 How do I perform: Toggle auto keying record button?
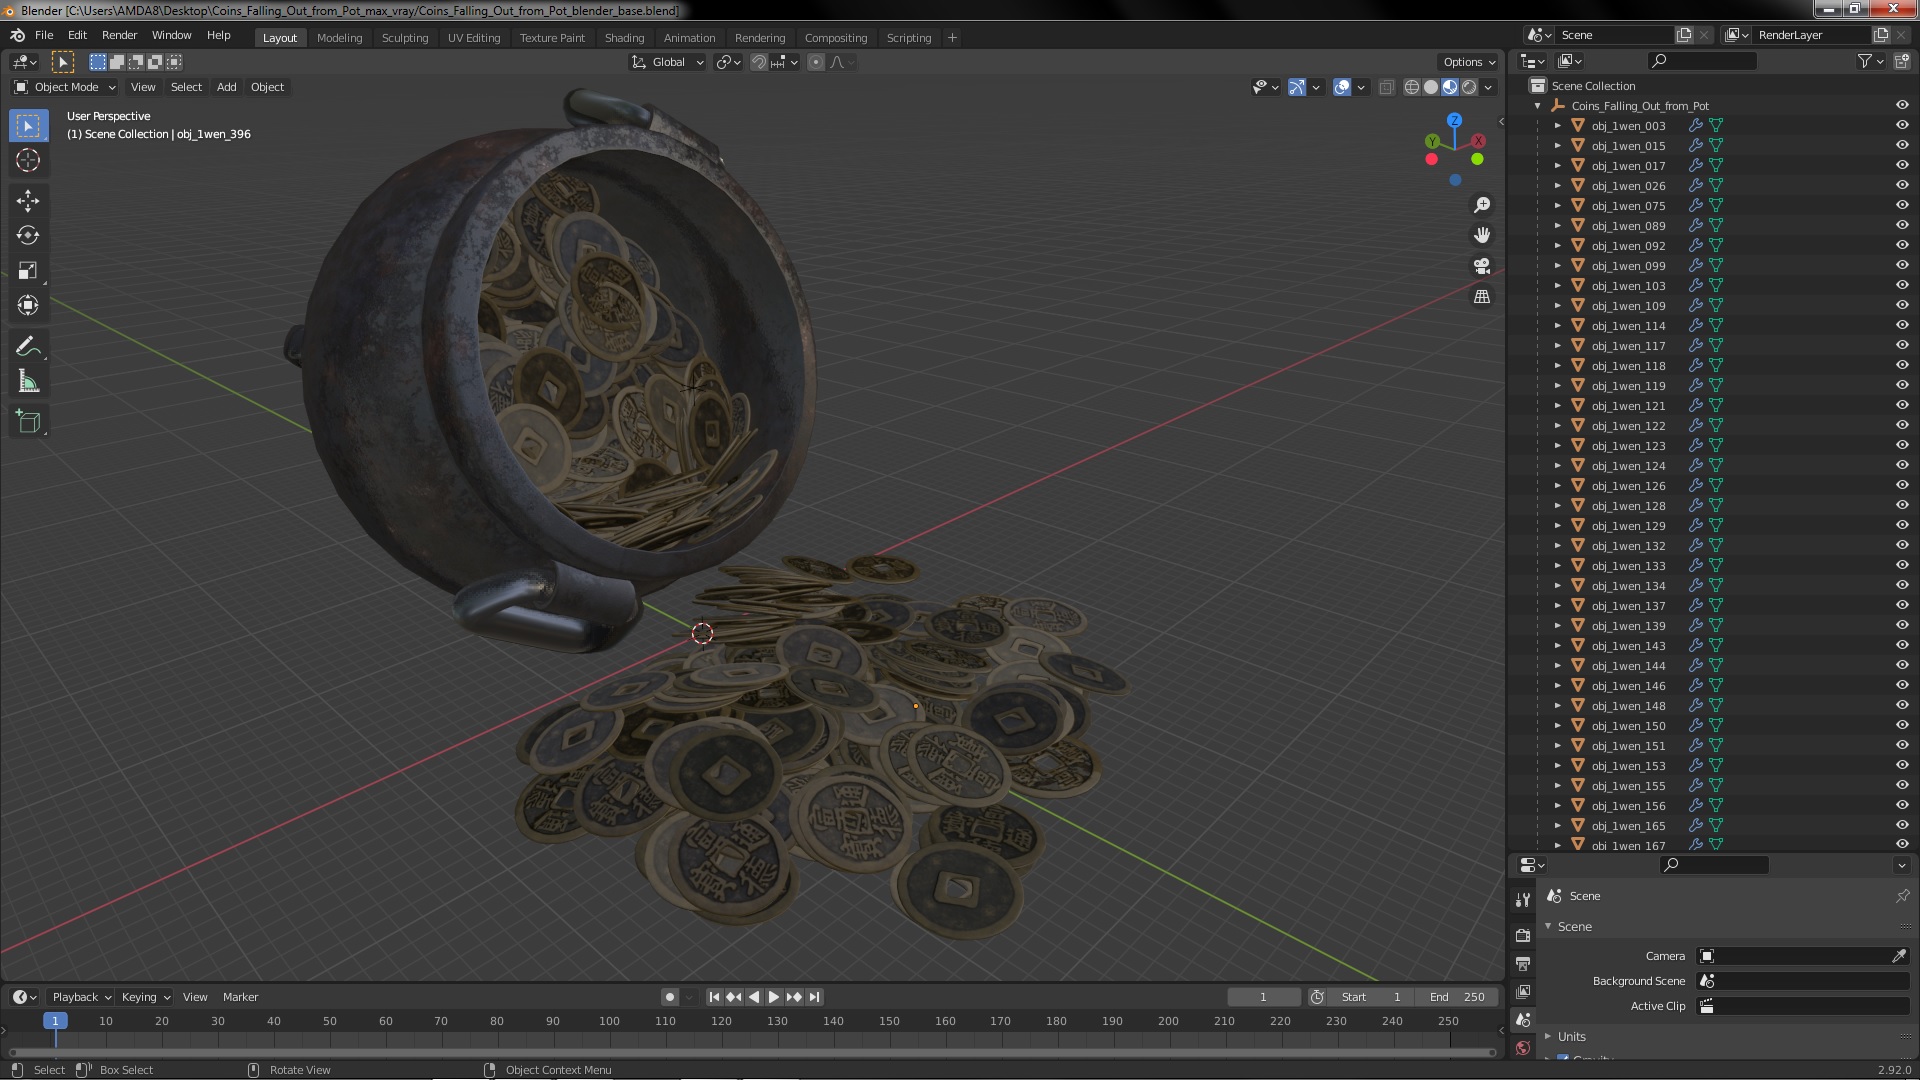[670, 997]
